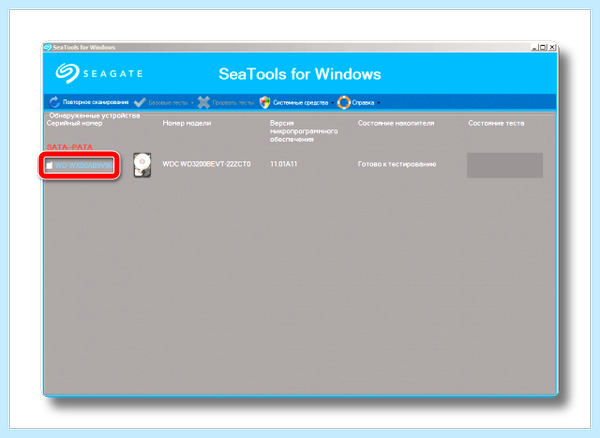The image size is (600, 438).
Task: Open the Справка menu label
Action: (x=363, y=103)
